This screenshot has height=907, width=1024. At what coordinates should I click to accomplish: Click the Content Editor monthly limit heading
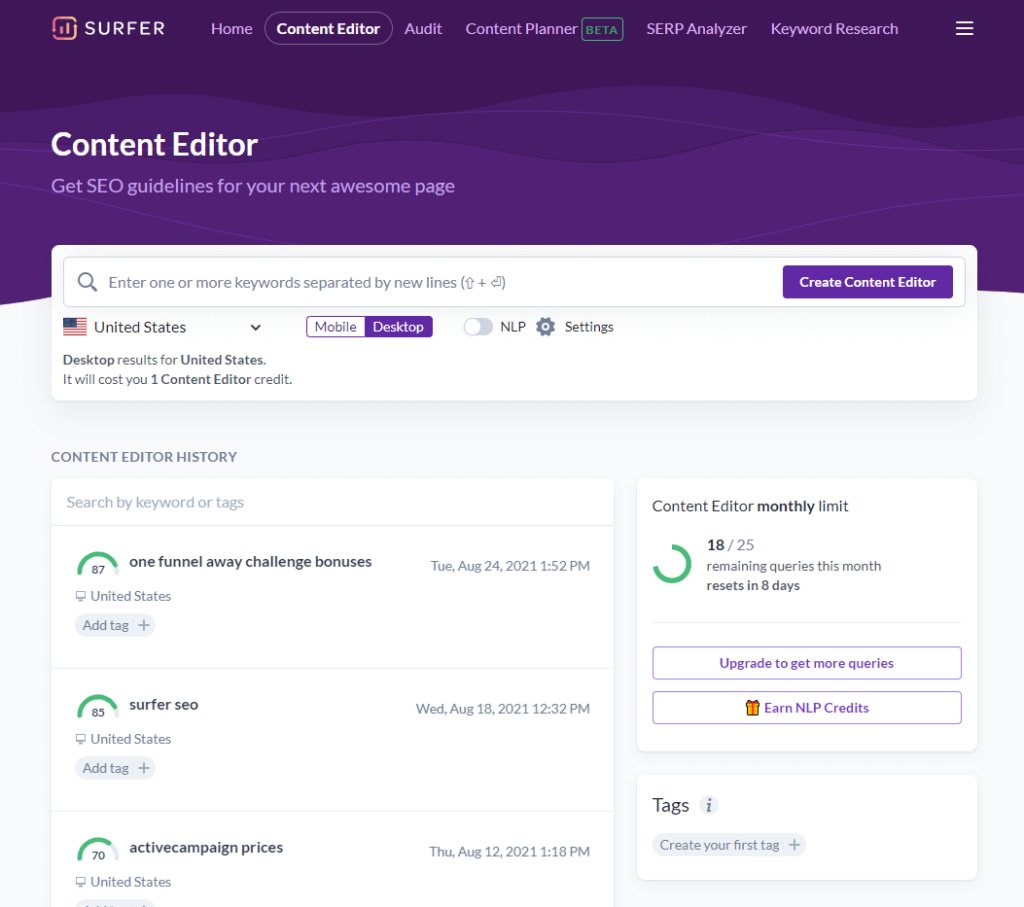pyautogui.click(x=750, y=506)
